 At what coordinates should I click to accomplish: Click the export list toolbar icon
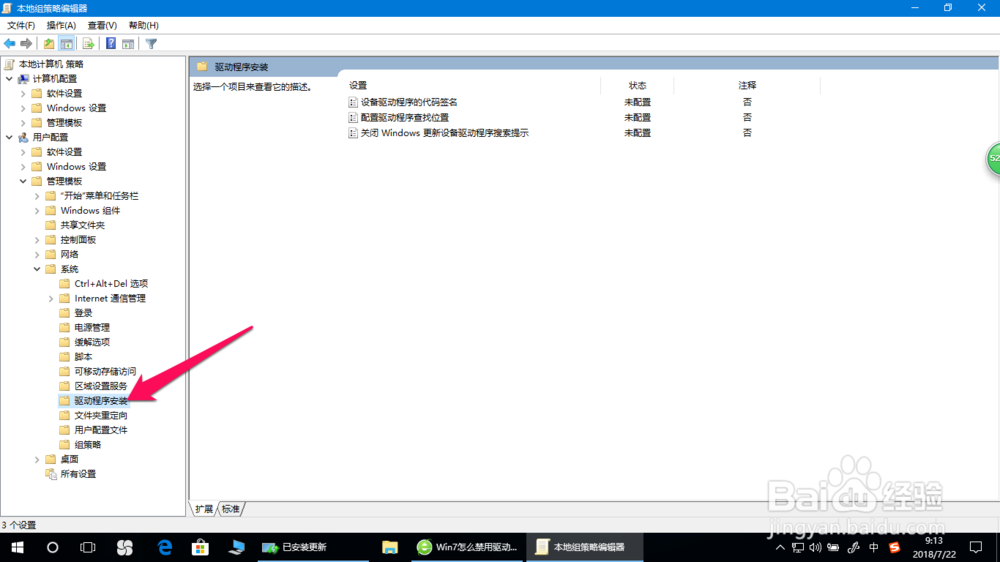point(88,43)
